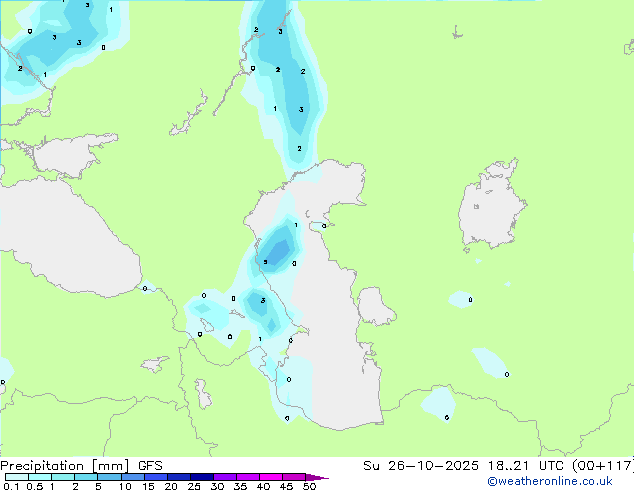Screen dimensions: 634x490
Task: Click the '5' precipitation value on Caspian coast
Action: [265, 262]
